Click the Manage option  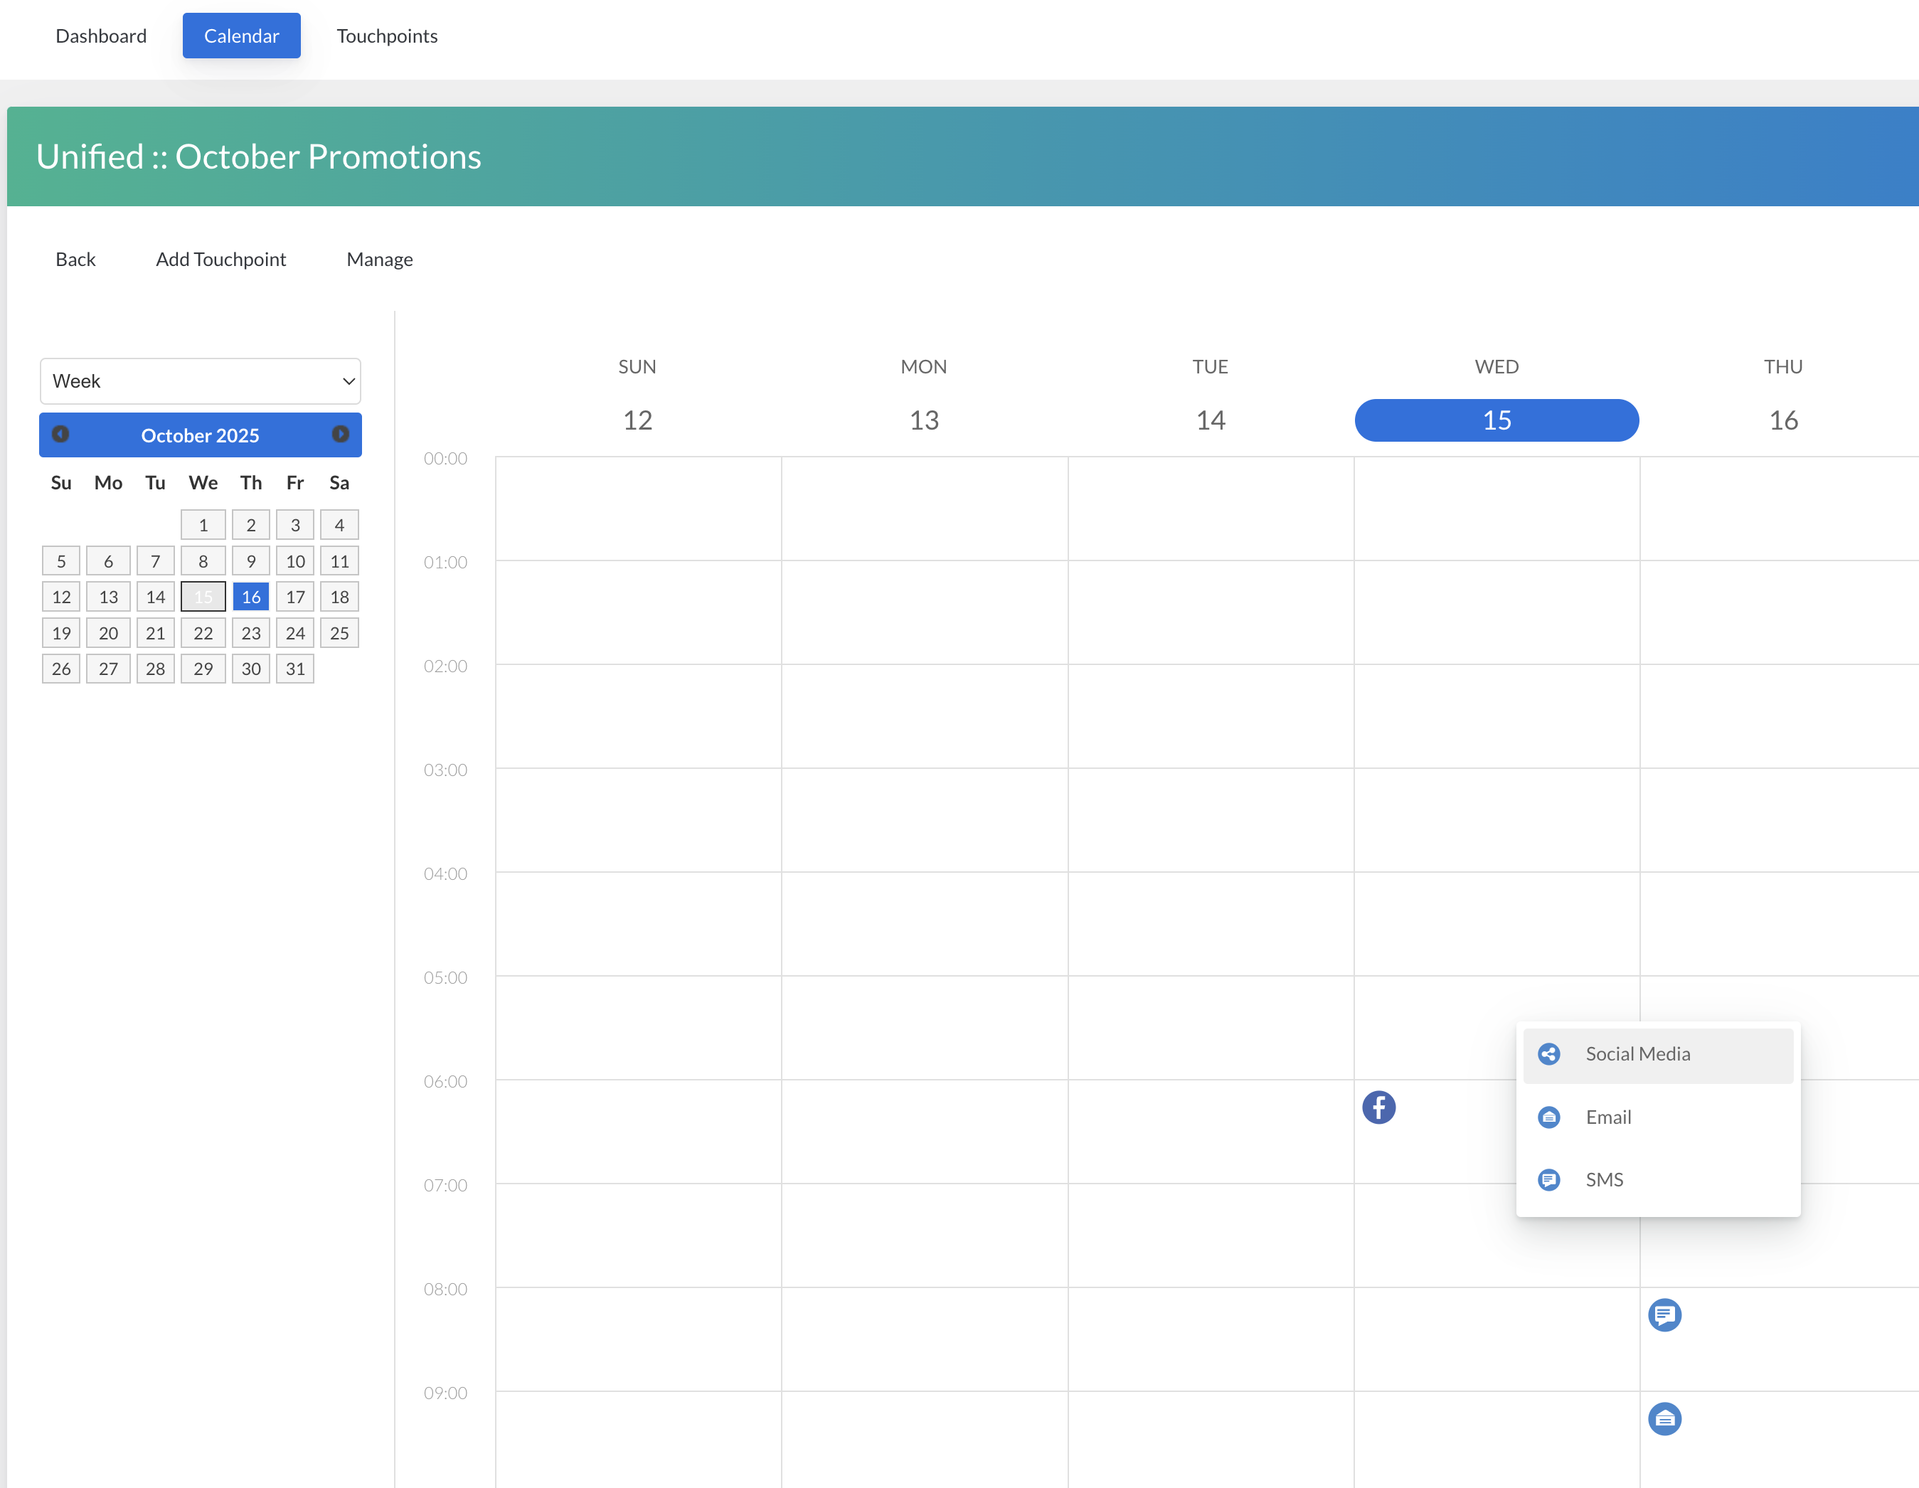pyautogui.click(x=379, y=258)
